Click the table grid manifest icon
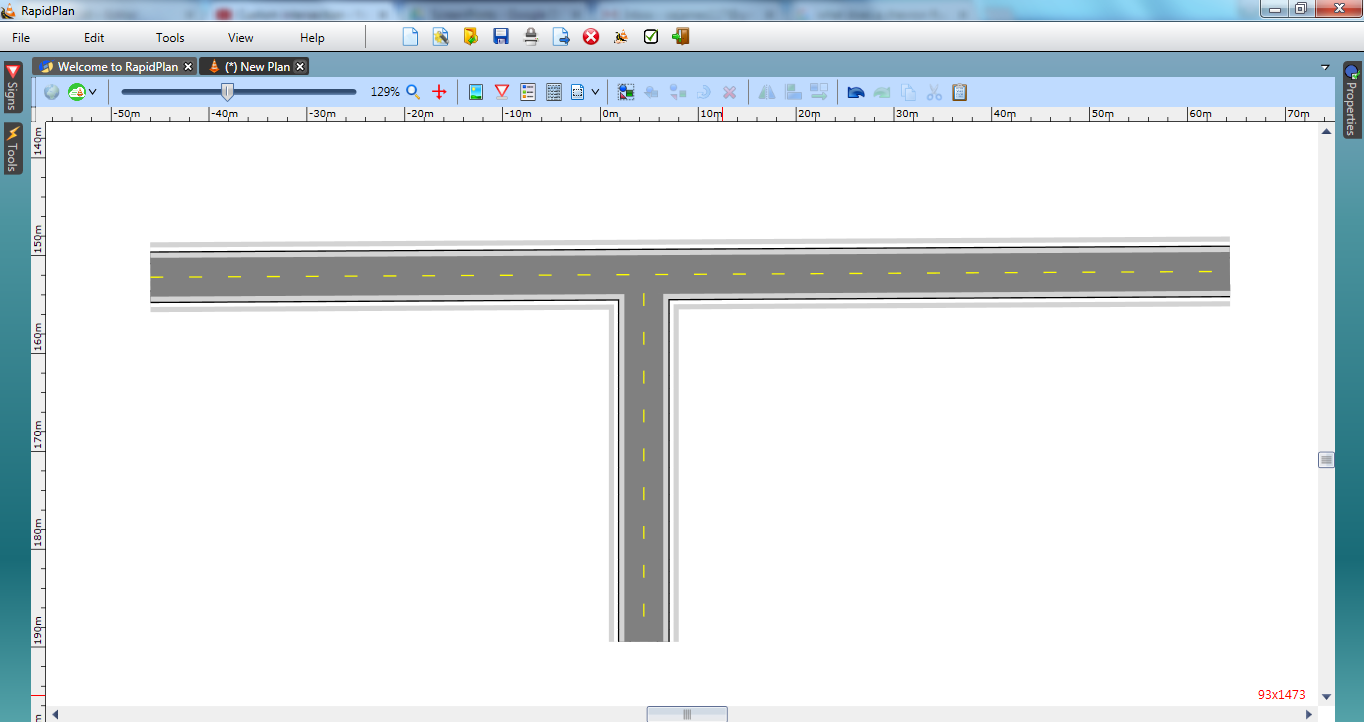1364x722 pixels. 554,92
